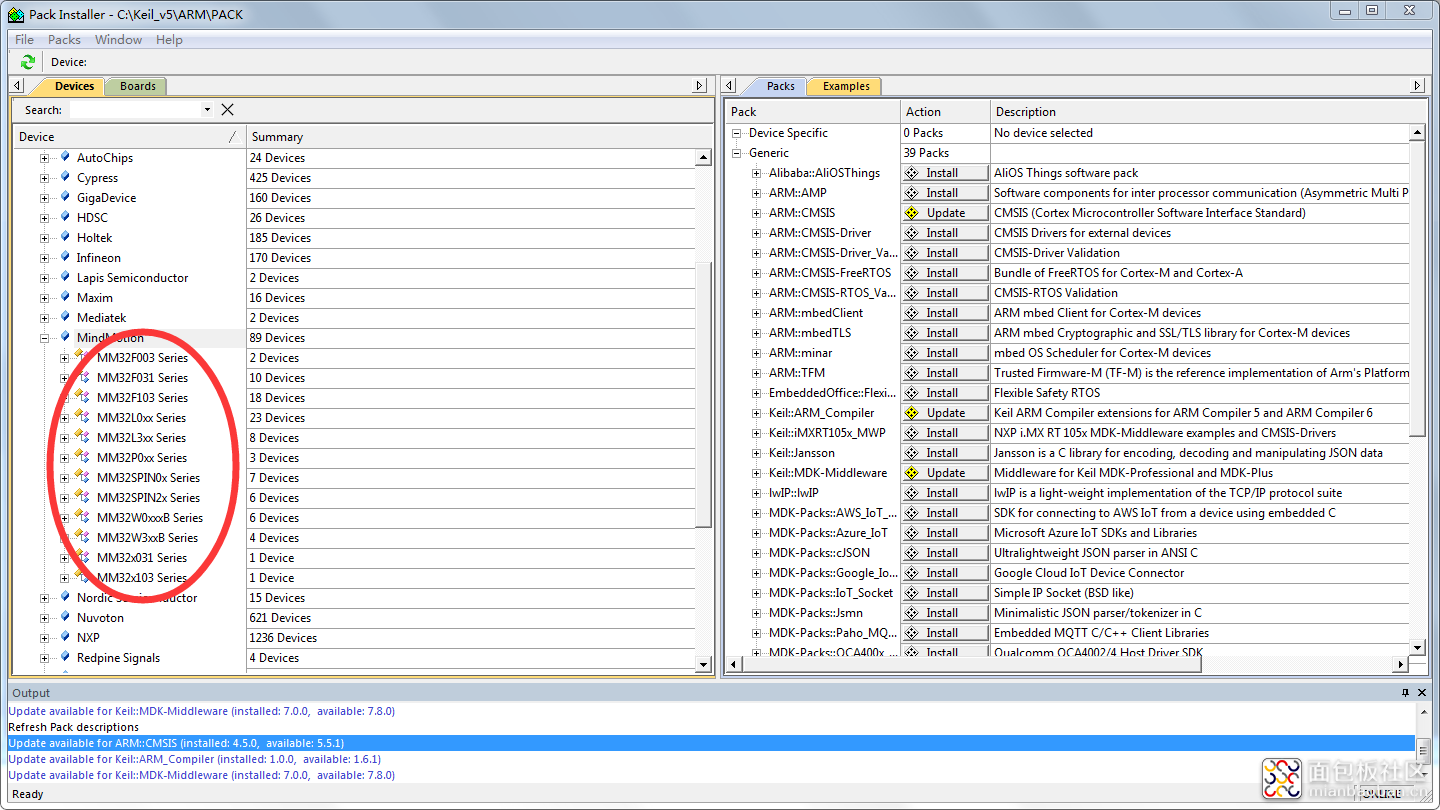The image size is (1440, 810).
Task: Select the Lapis Semiconductor vendor row
Action: [130, 278]
